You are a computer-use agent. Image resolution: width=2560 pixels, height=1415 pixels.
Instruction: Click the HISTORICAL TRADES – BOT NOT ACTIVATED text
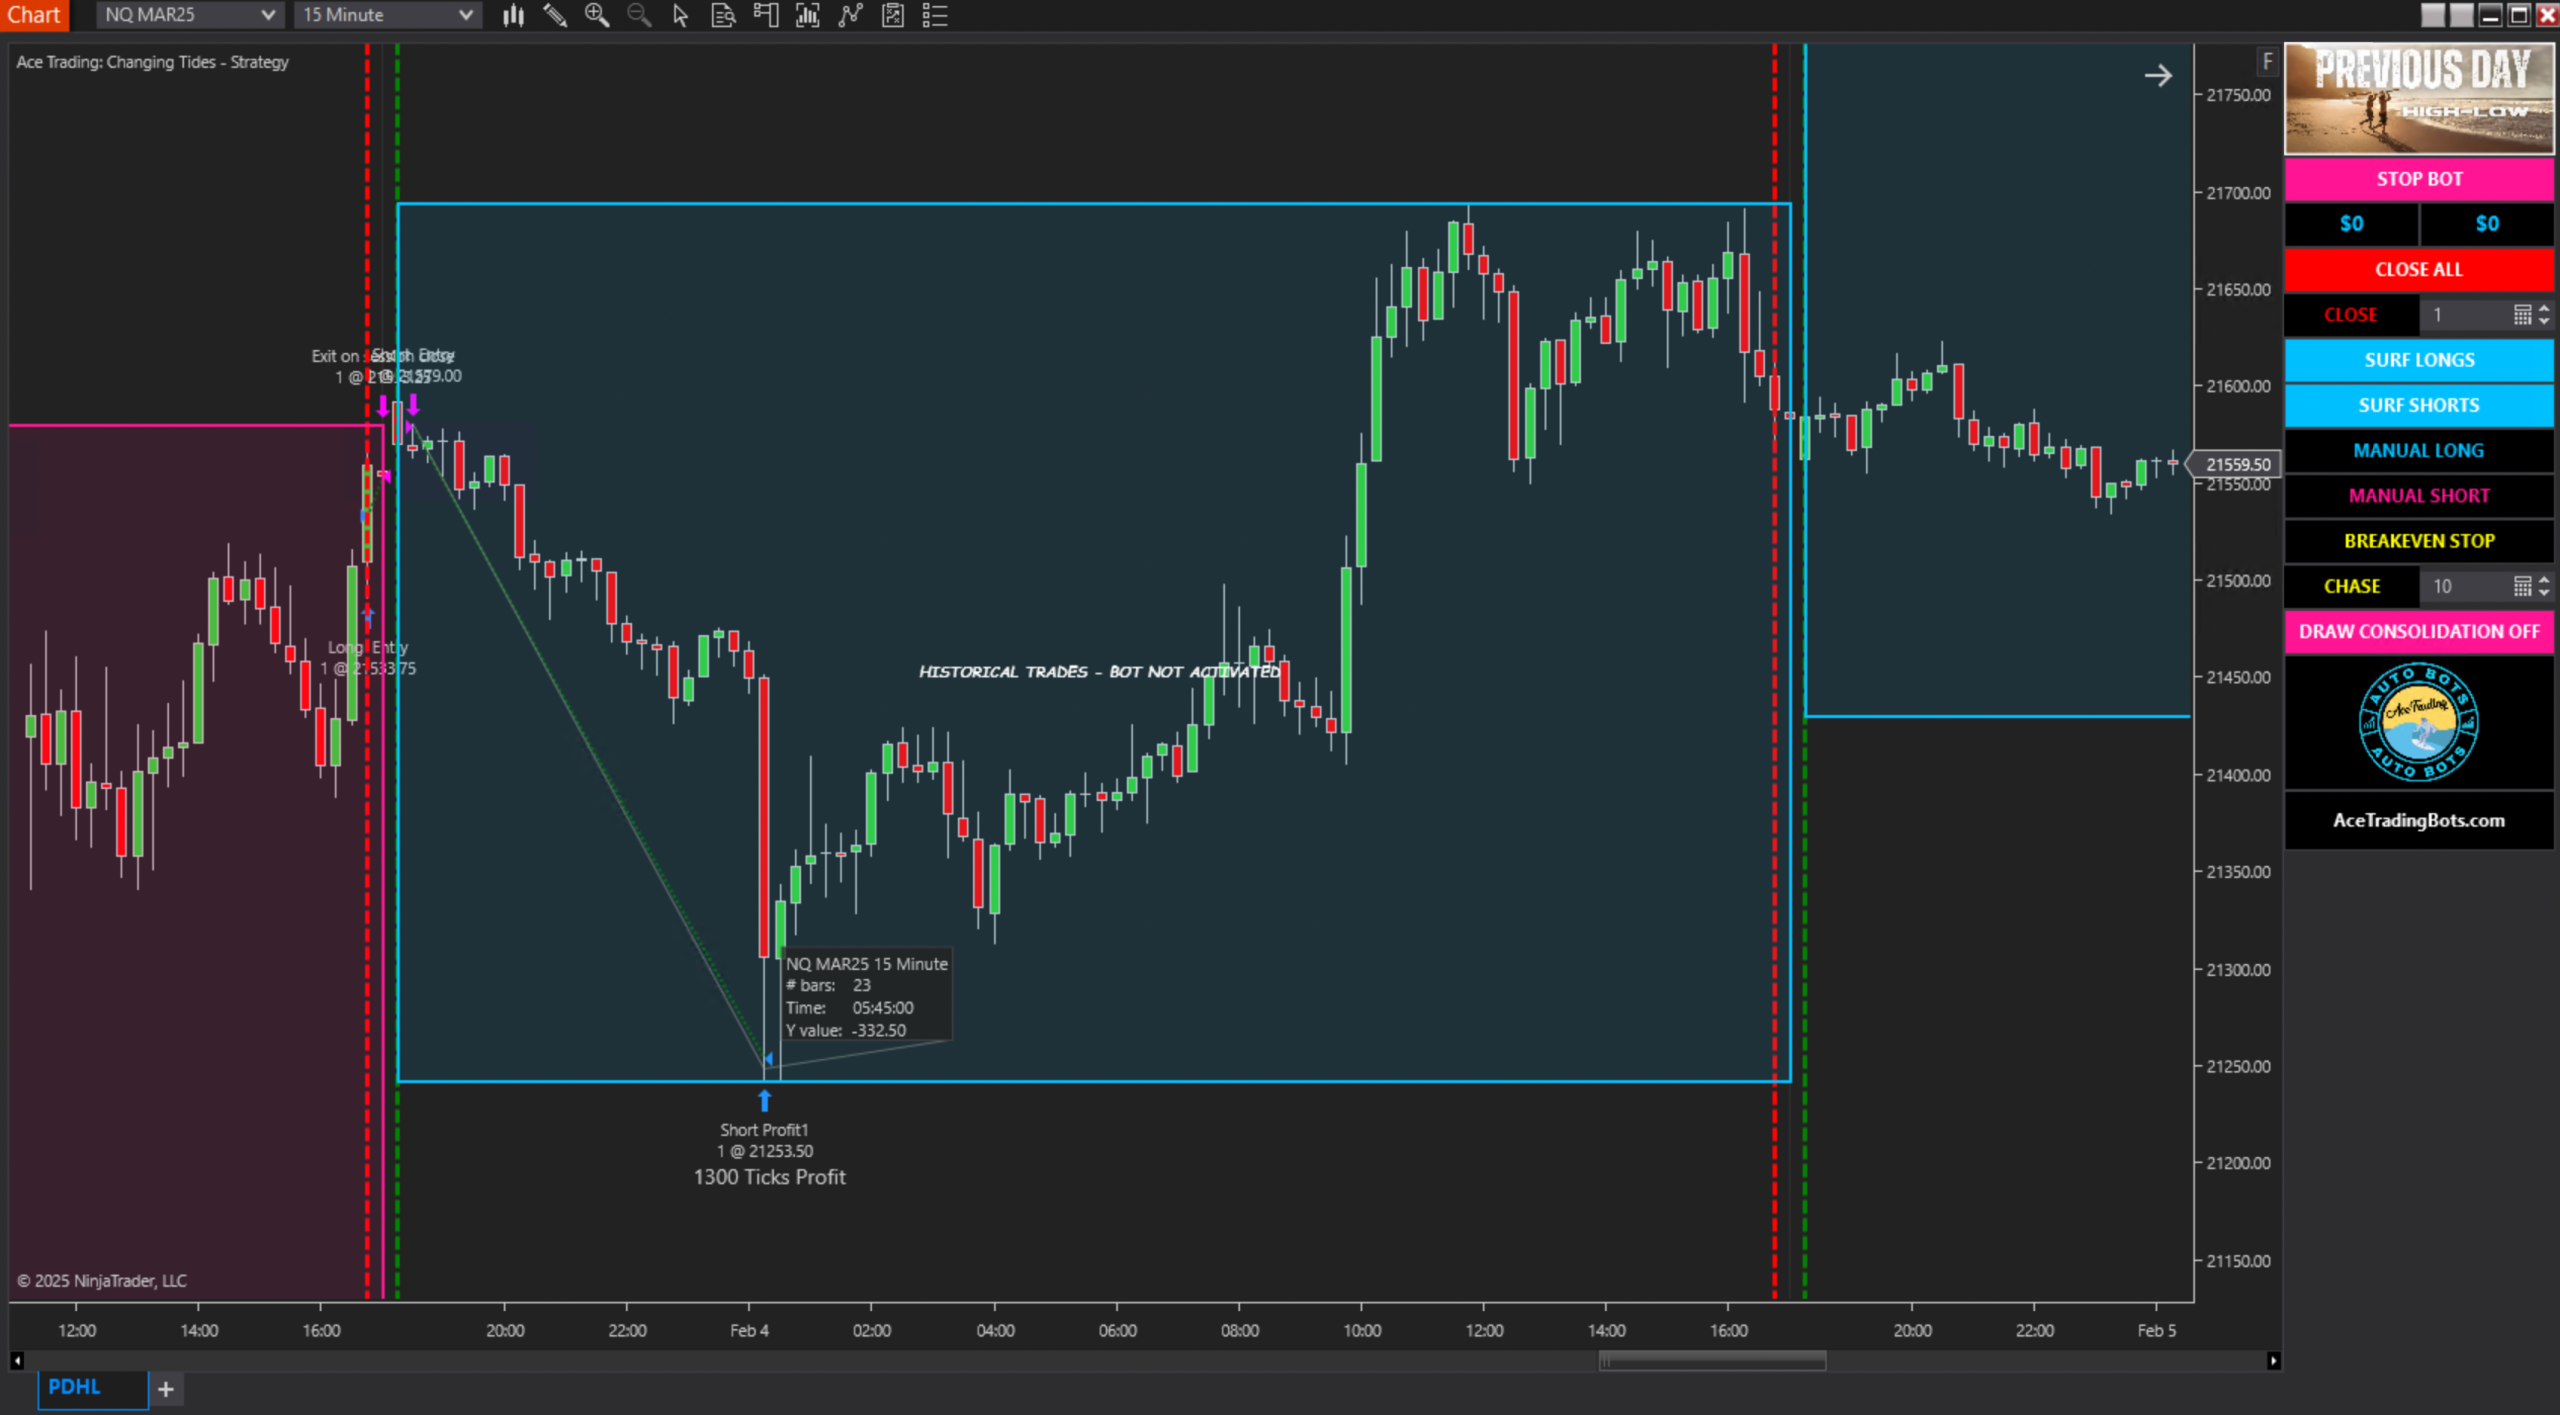pyautogui.click(x=1099, y=671)
